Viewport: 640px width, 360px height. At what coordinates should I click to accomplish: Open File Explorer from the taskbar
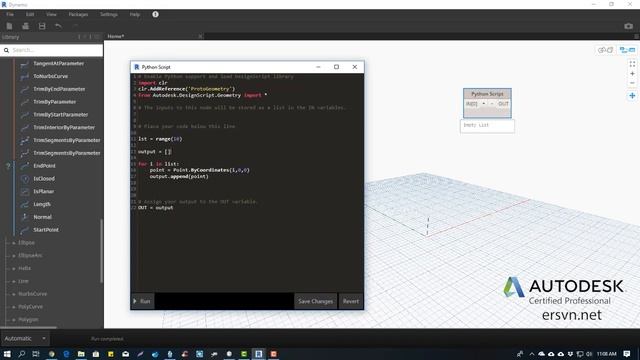81,354
